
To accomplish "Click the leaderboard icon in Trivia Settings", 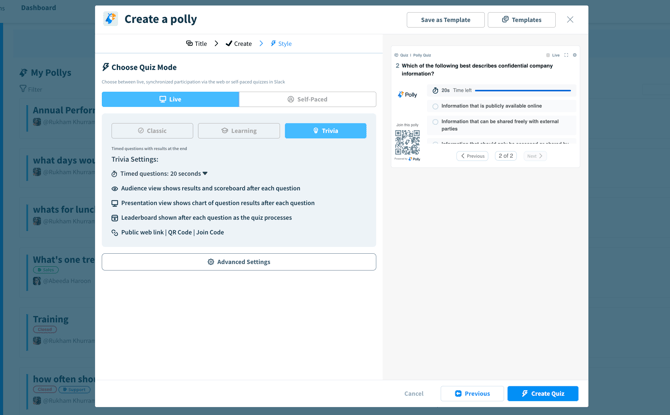I will pos(115,218).
